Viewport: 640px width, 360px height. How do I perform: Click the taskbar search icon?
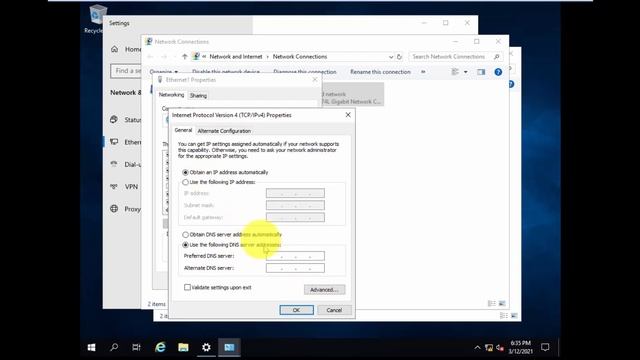[114, 347]
